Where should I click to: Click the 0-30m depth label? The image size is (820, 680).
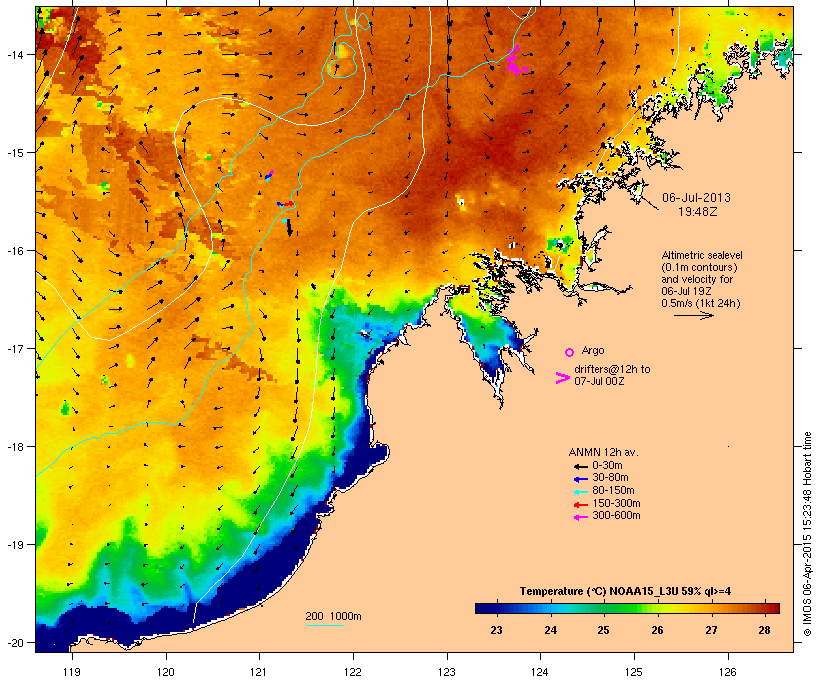coord(607,466)
